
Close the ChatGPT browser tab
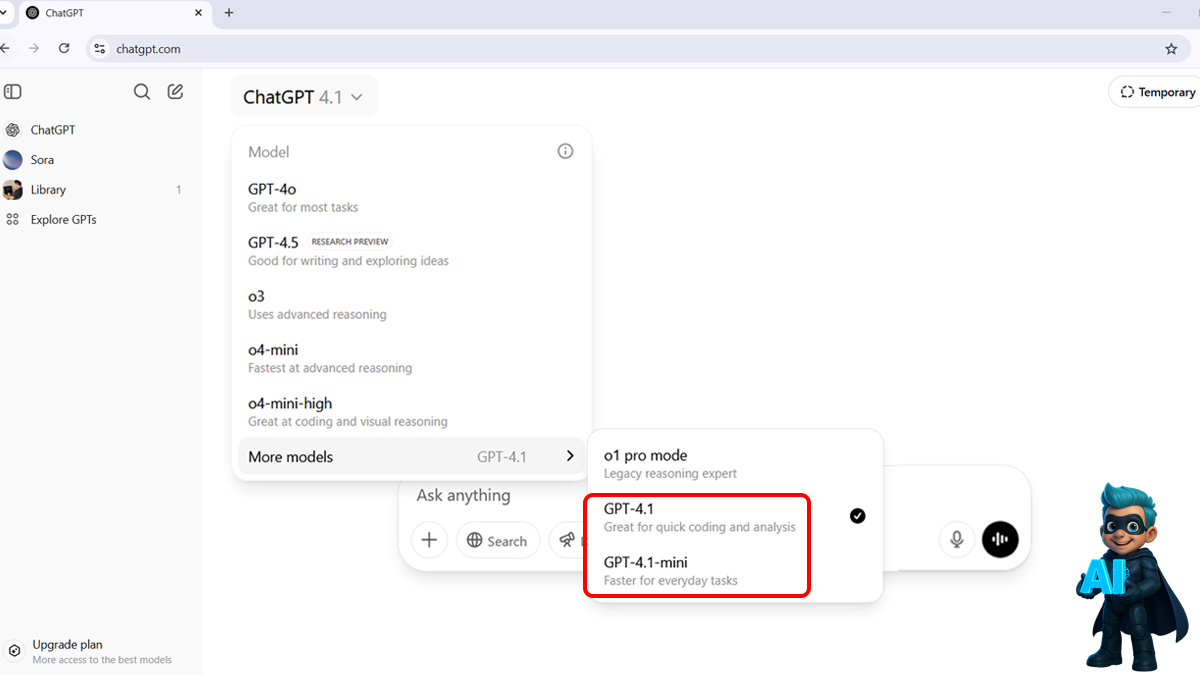198,13
